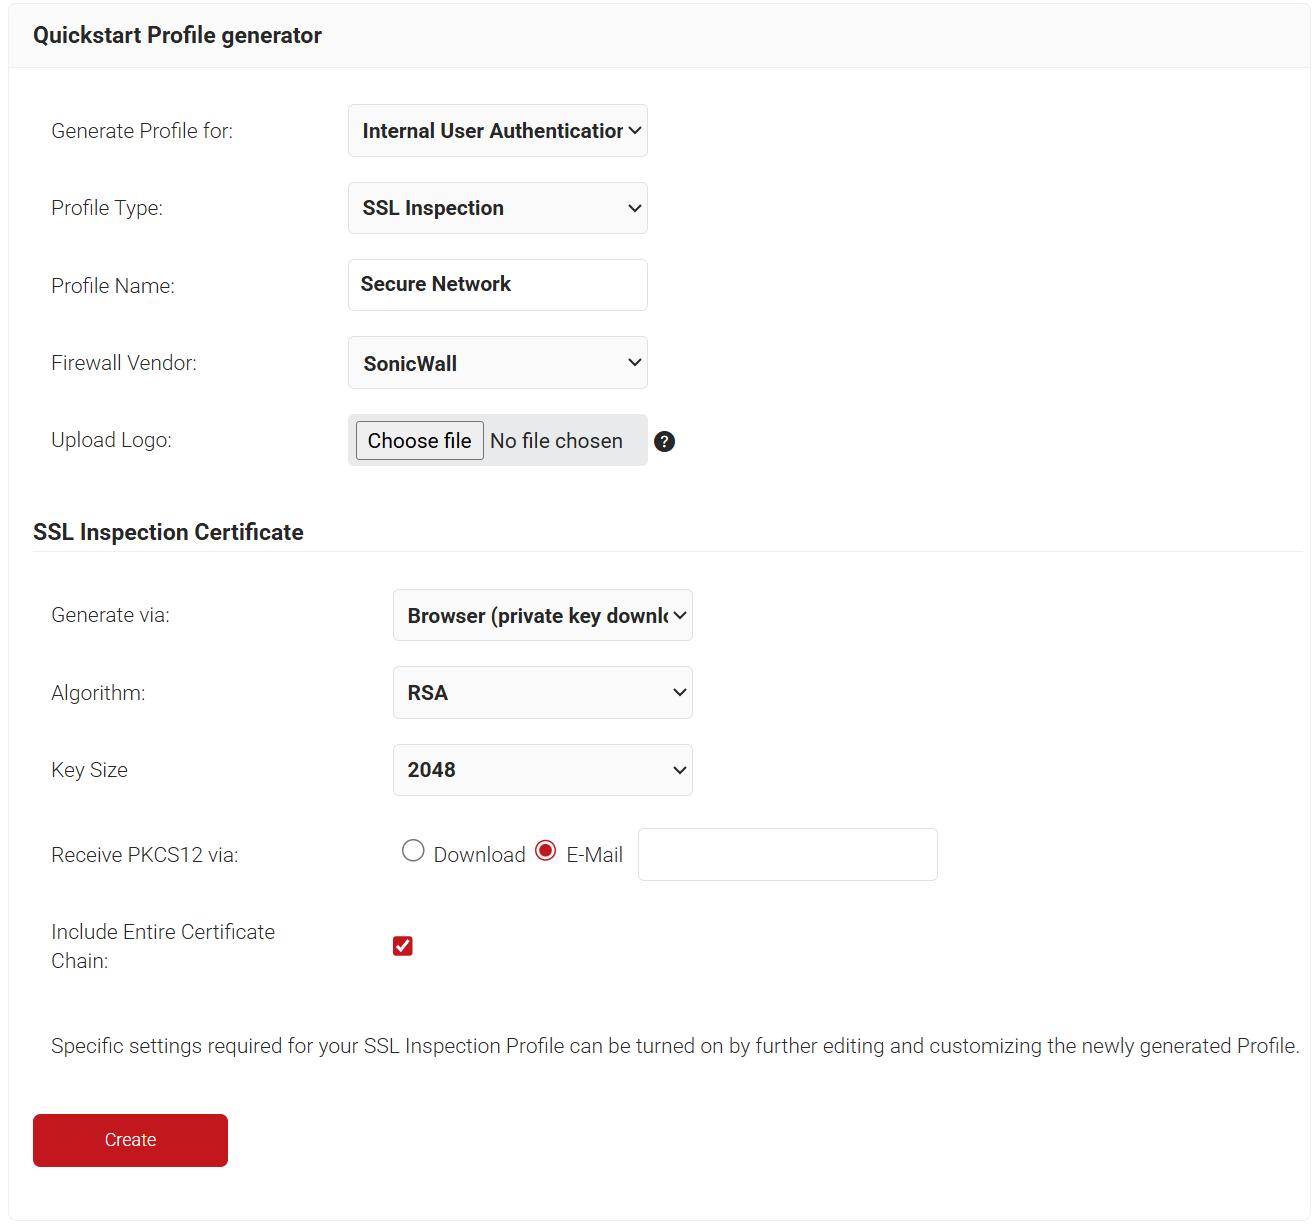This screenshot has height=1227, width=1315.
Task: Focus the Profile Name text field
Action: [497, 285]
